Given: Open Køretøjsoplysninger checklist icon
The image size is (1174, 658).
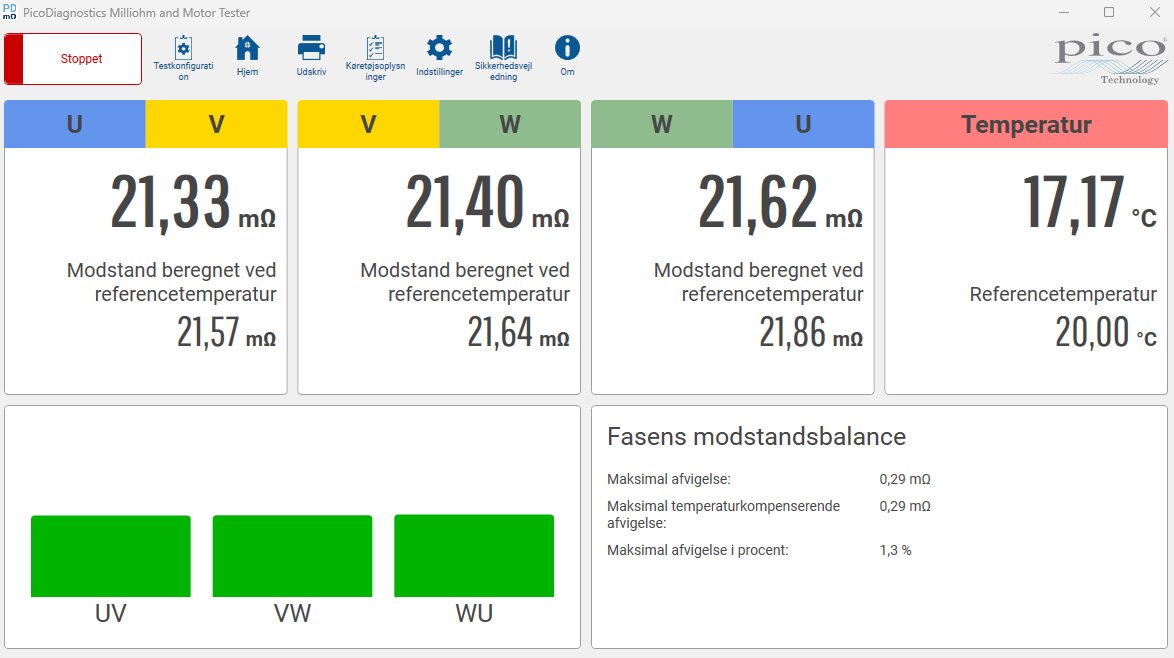Looking at the screenshot, I should click(375, 48).
